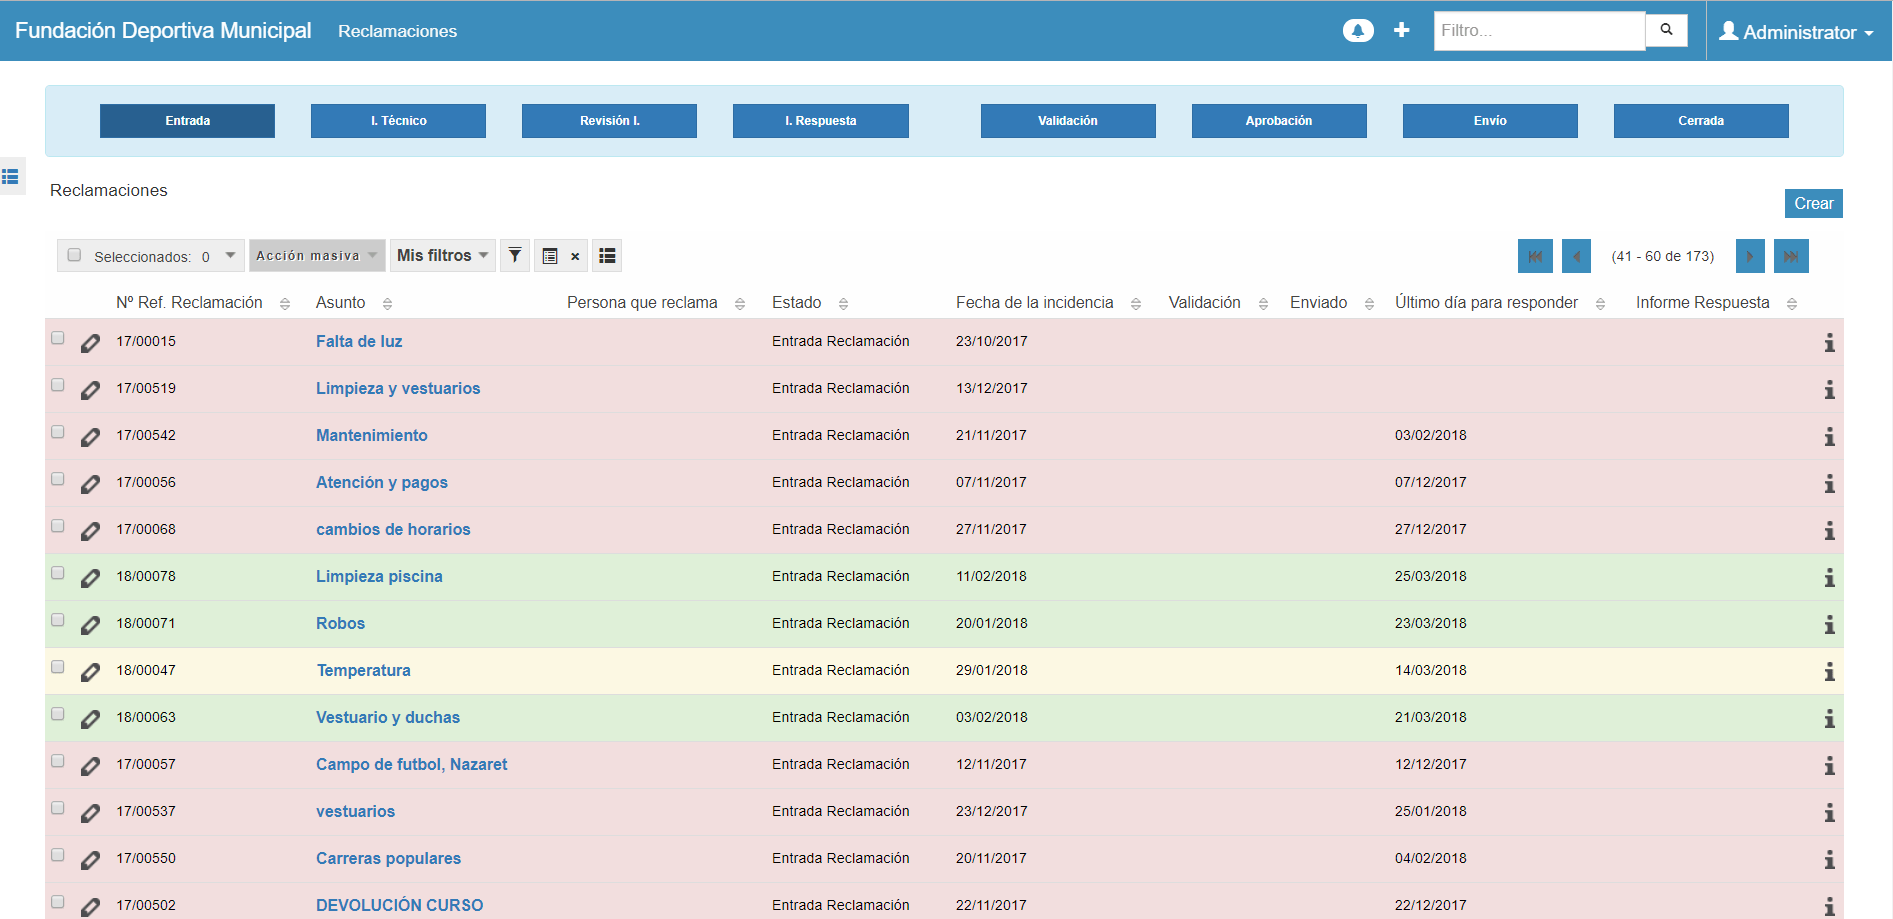
Task: Open the filter funnel icon on the toolbar
Action: coord(514,255)
